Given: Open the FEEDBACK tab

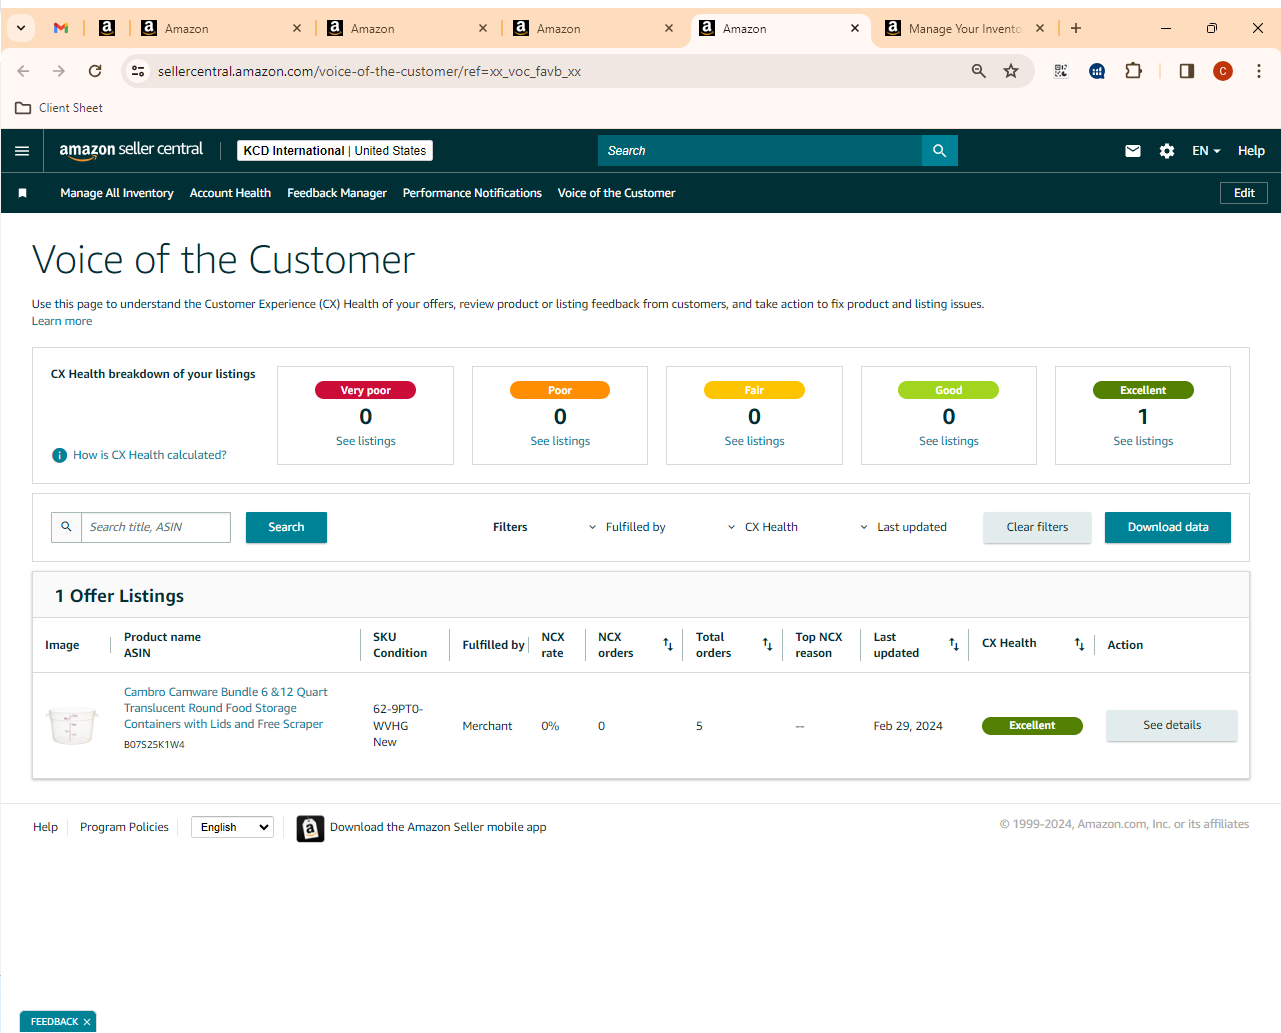Looking at the screenshot, I should click(54, 1022).
